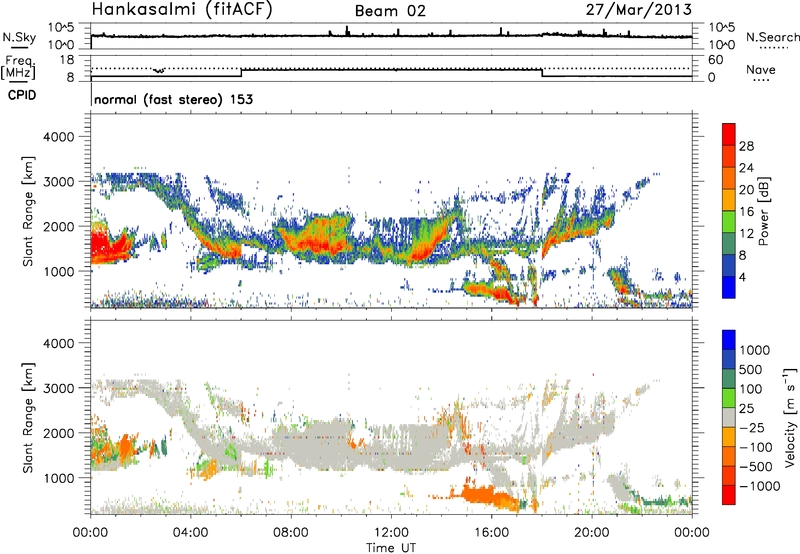This screenshot has width=800, height=554.
Task: Click the 12 dB colorbar label
Action: [x=746, y=233]
